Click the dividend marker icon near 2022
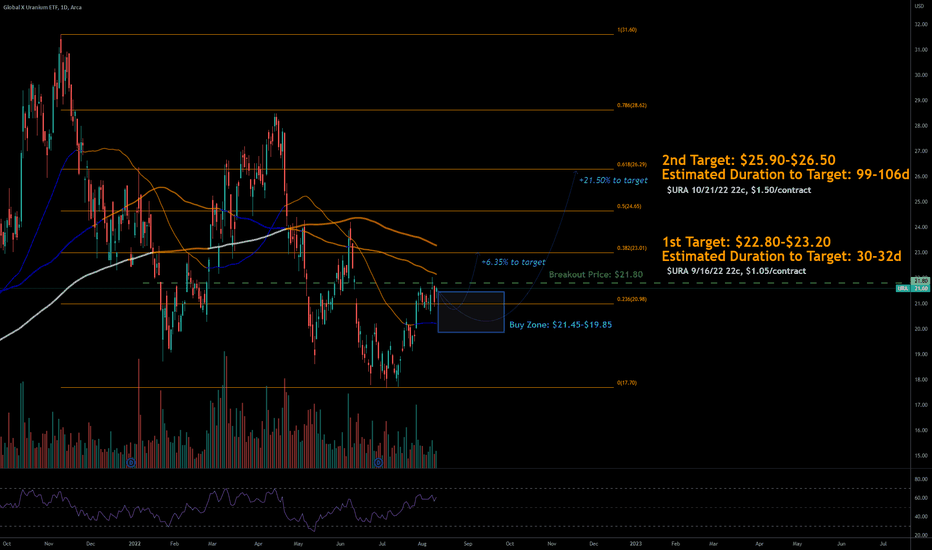Viewport: 932px width, 550px height. coord(131,462)
